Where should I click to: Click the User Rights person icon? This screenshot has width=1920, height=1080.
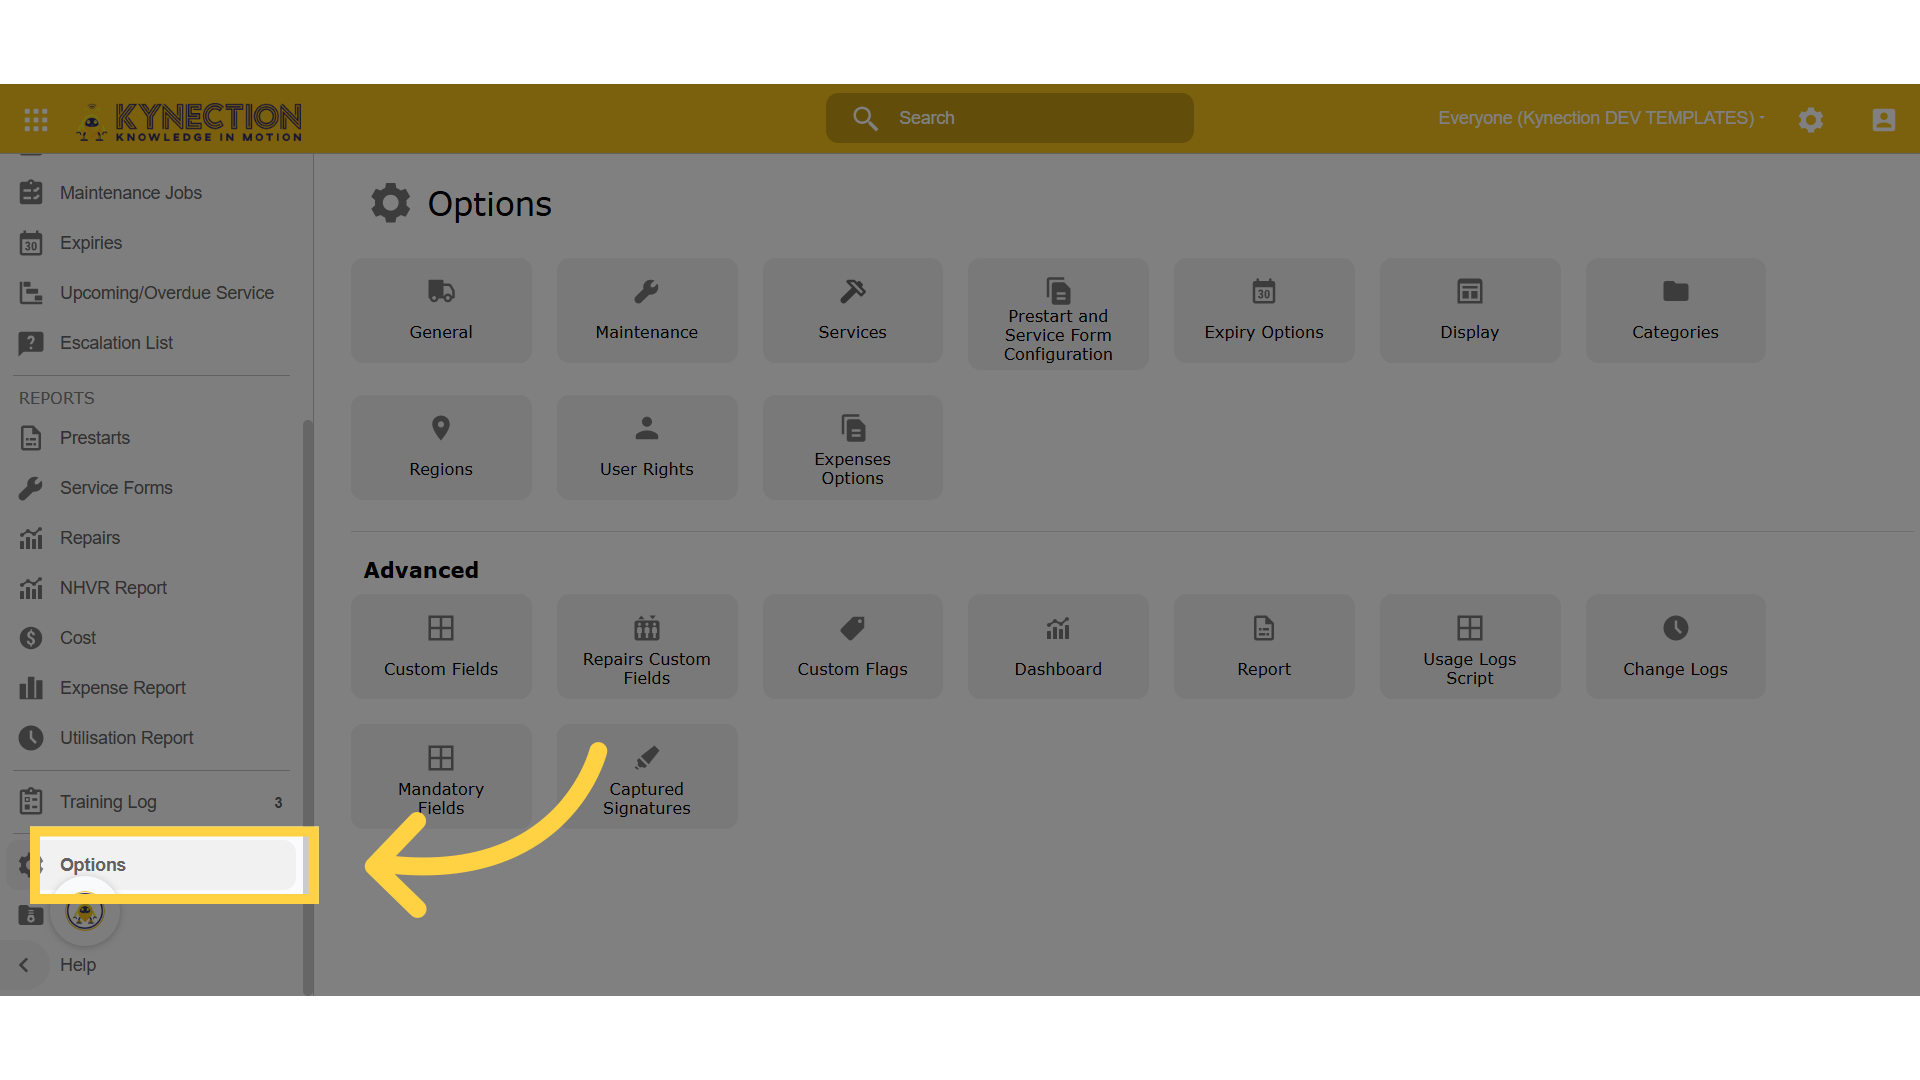coord(647,428)
